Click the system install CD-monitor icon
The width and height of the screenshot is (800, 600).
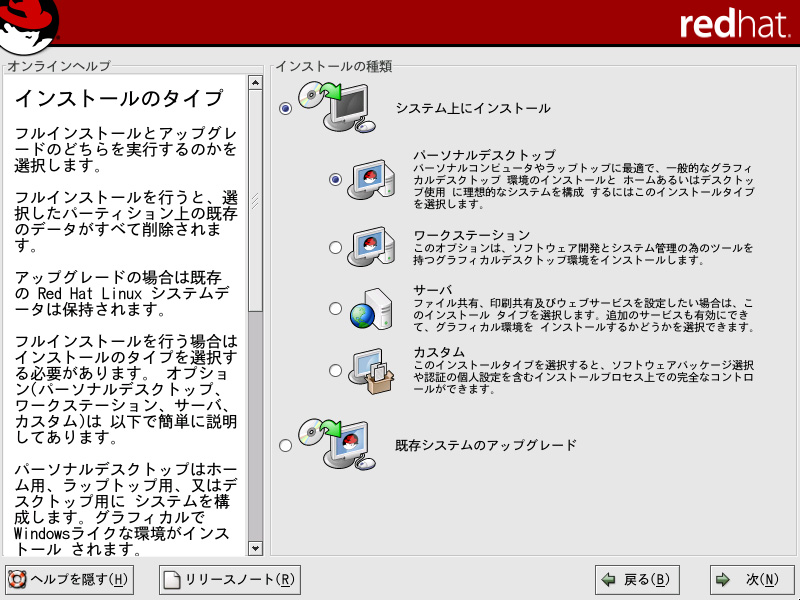337,108
